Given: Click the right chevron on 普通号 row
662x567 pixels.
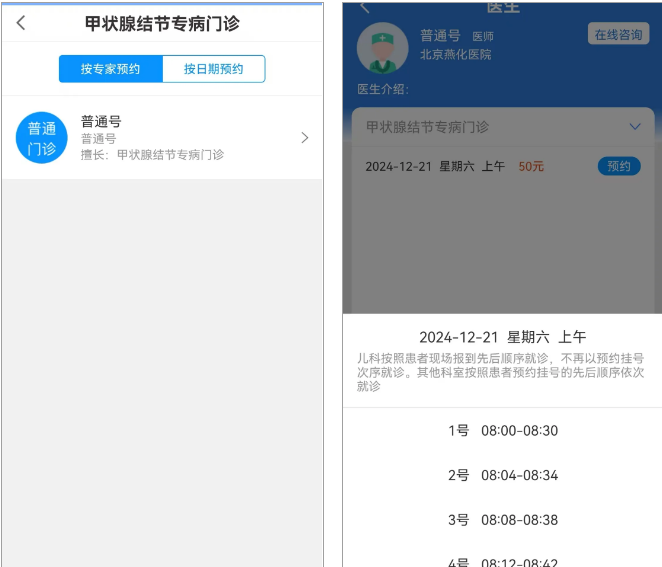Looking at the screenshot, I should pos(305,138).
